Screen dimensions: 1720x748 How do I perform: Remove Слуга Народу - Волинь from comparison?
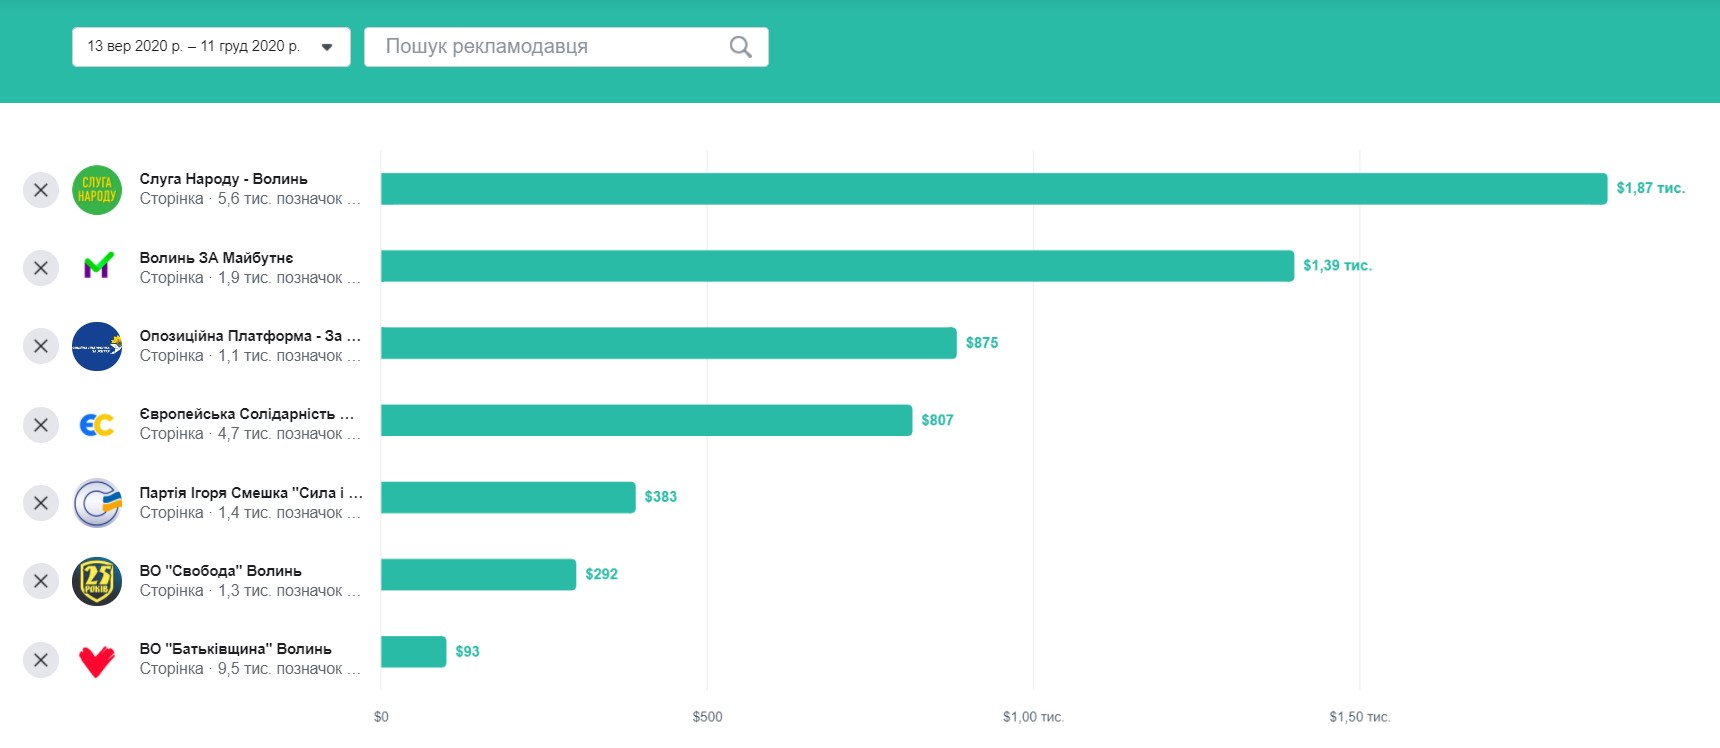point(41,190)
